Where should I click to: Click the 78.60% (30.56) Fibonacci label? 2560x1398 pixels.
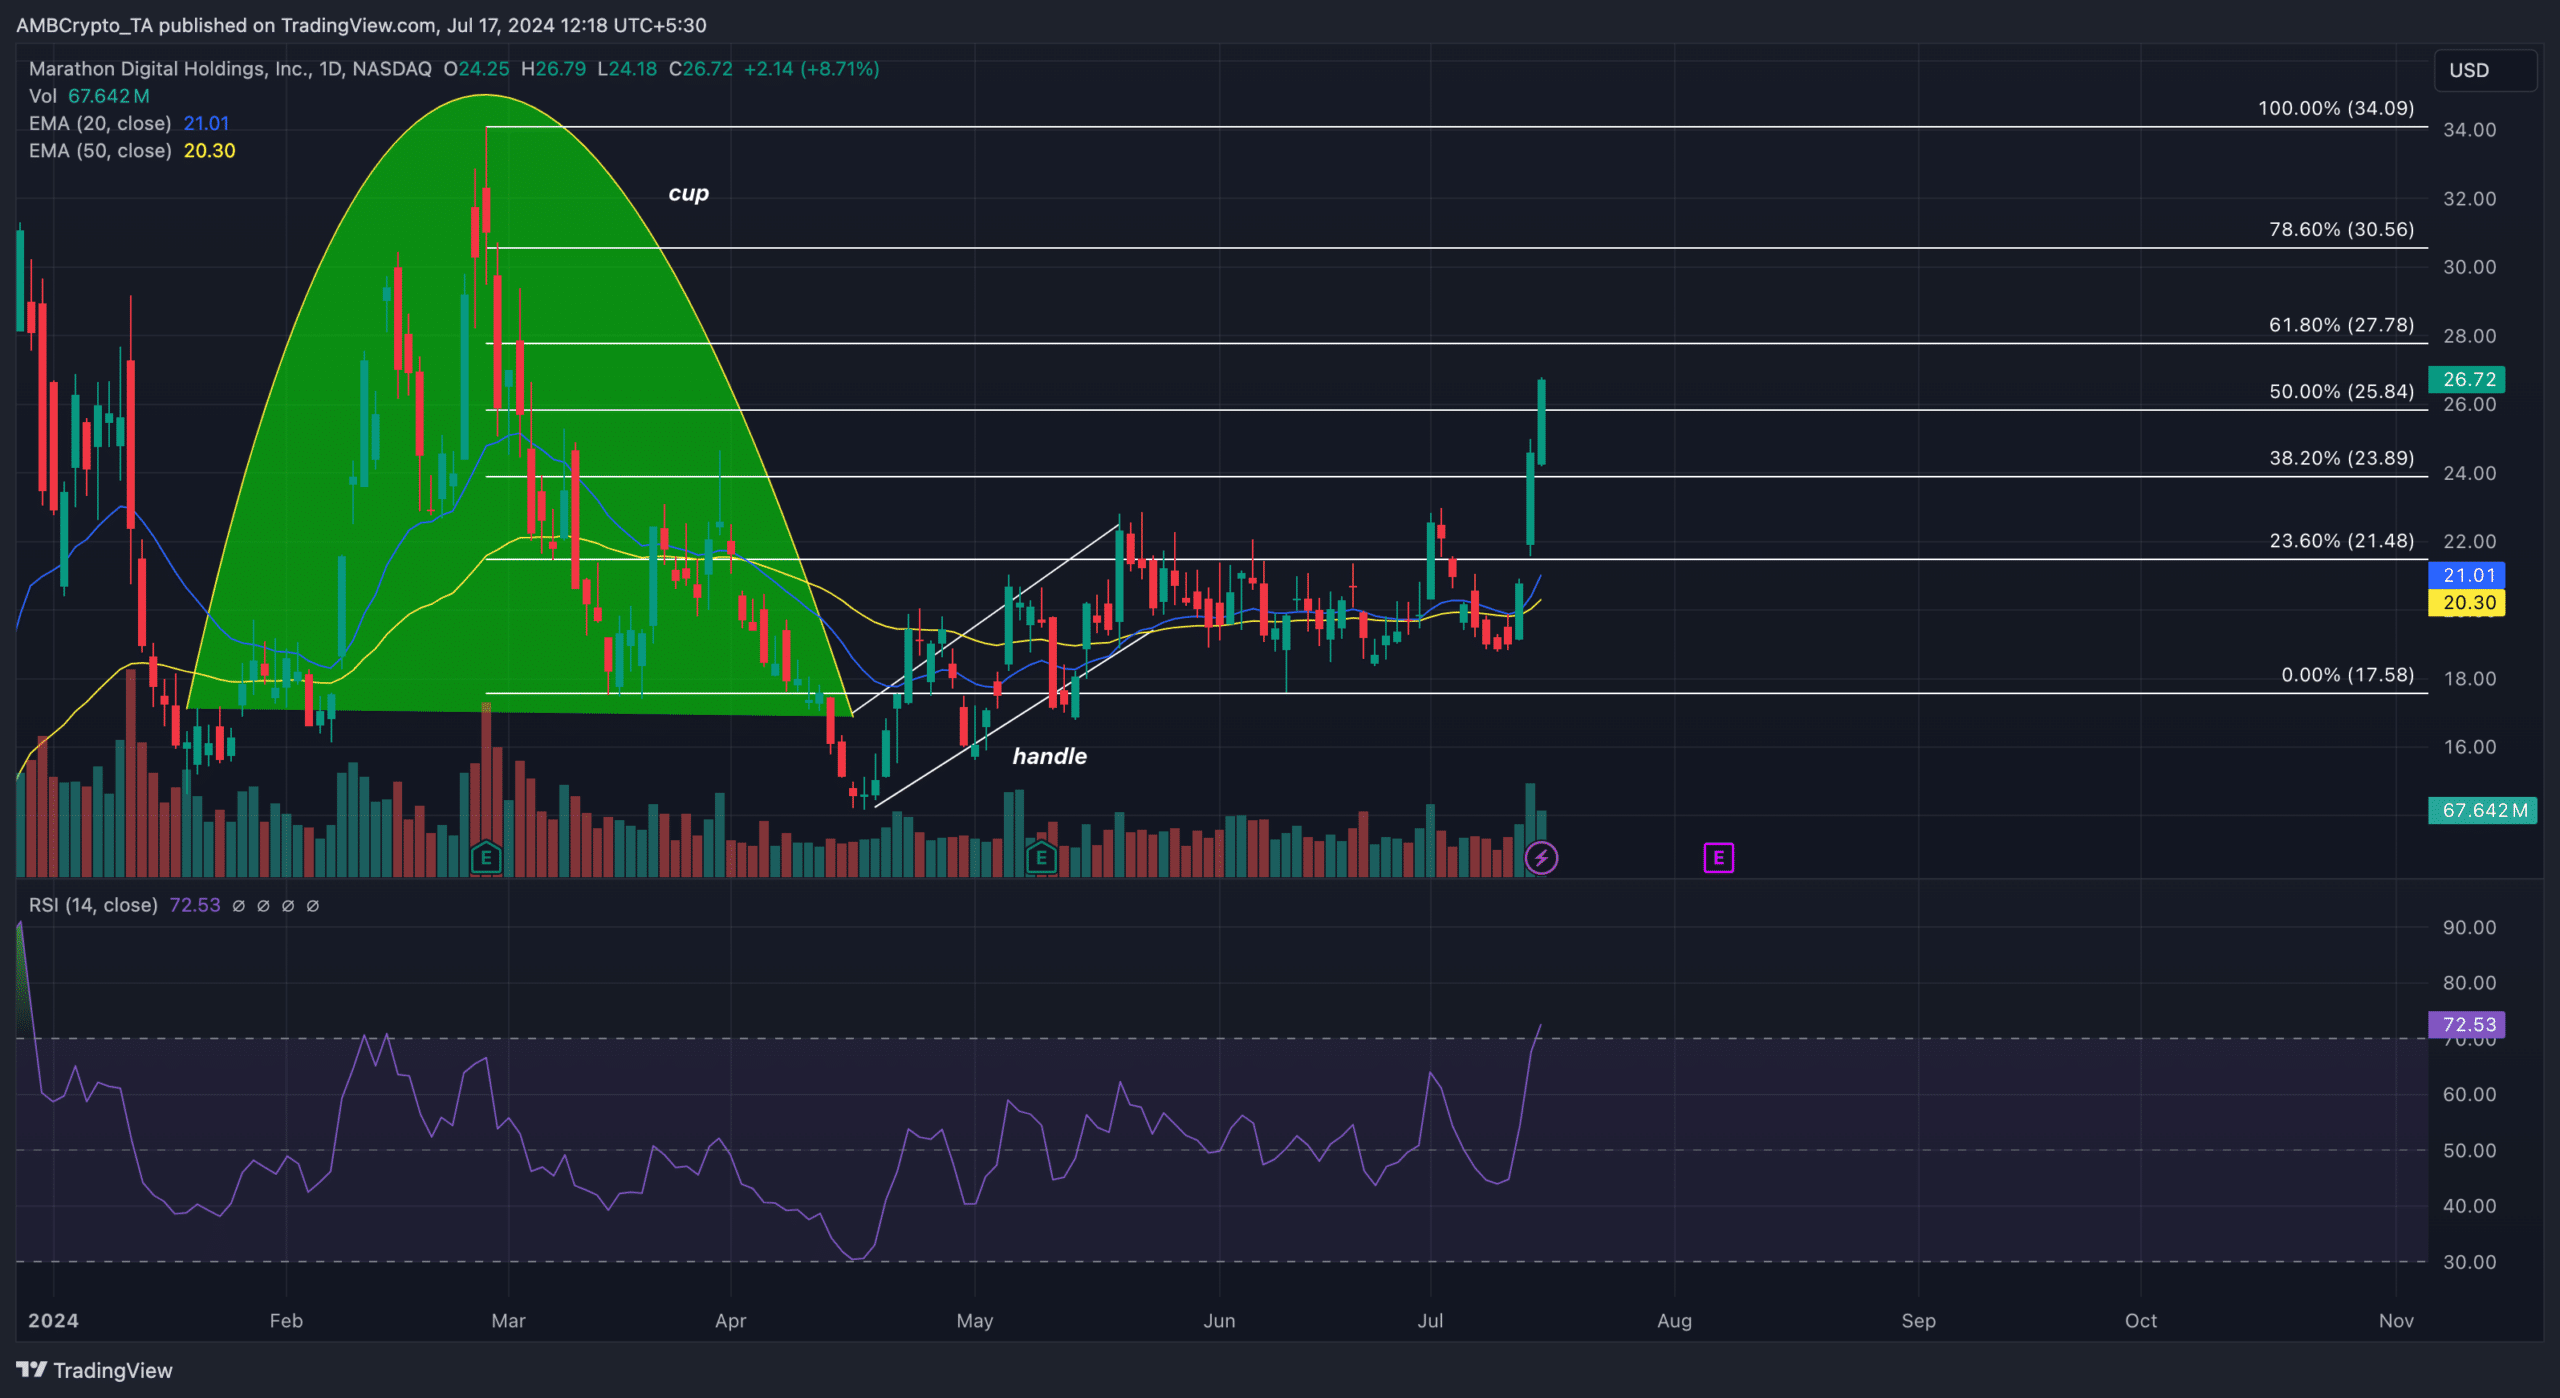(x=2342, y=229)
